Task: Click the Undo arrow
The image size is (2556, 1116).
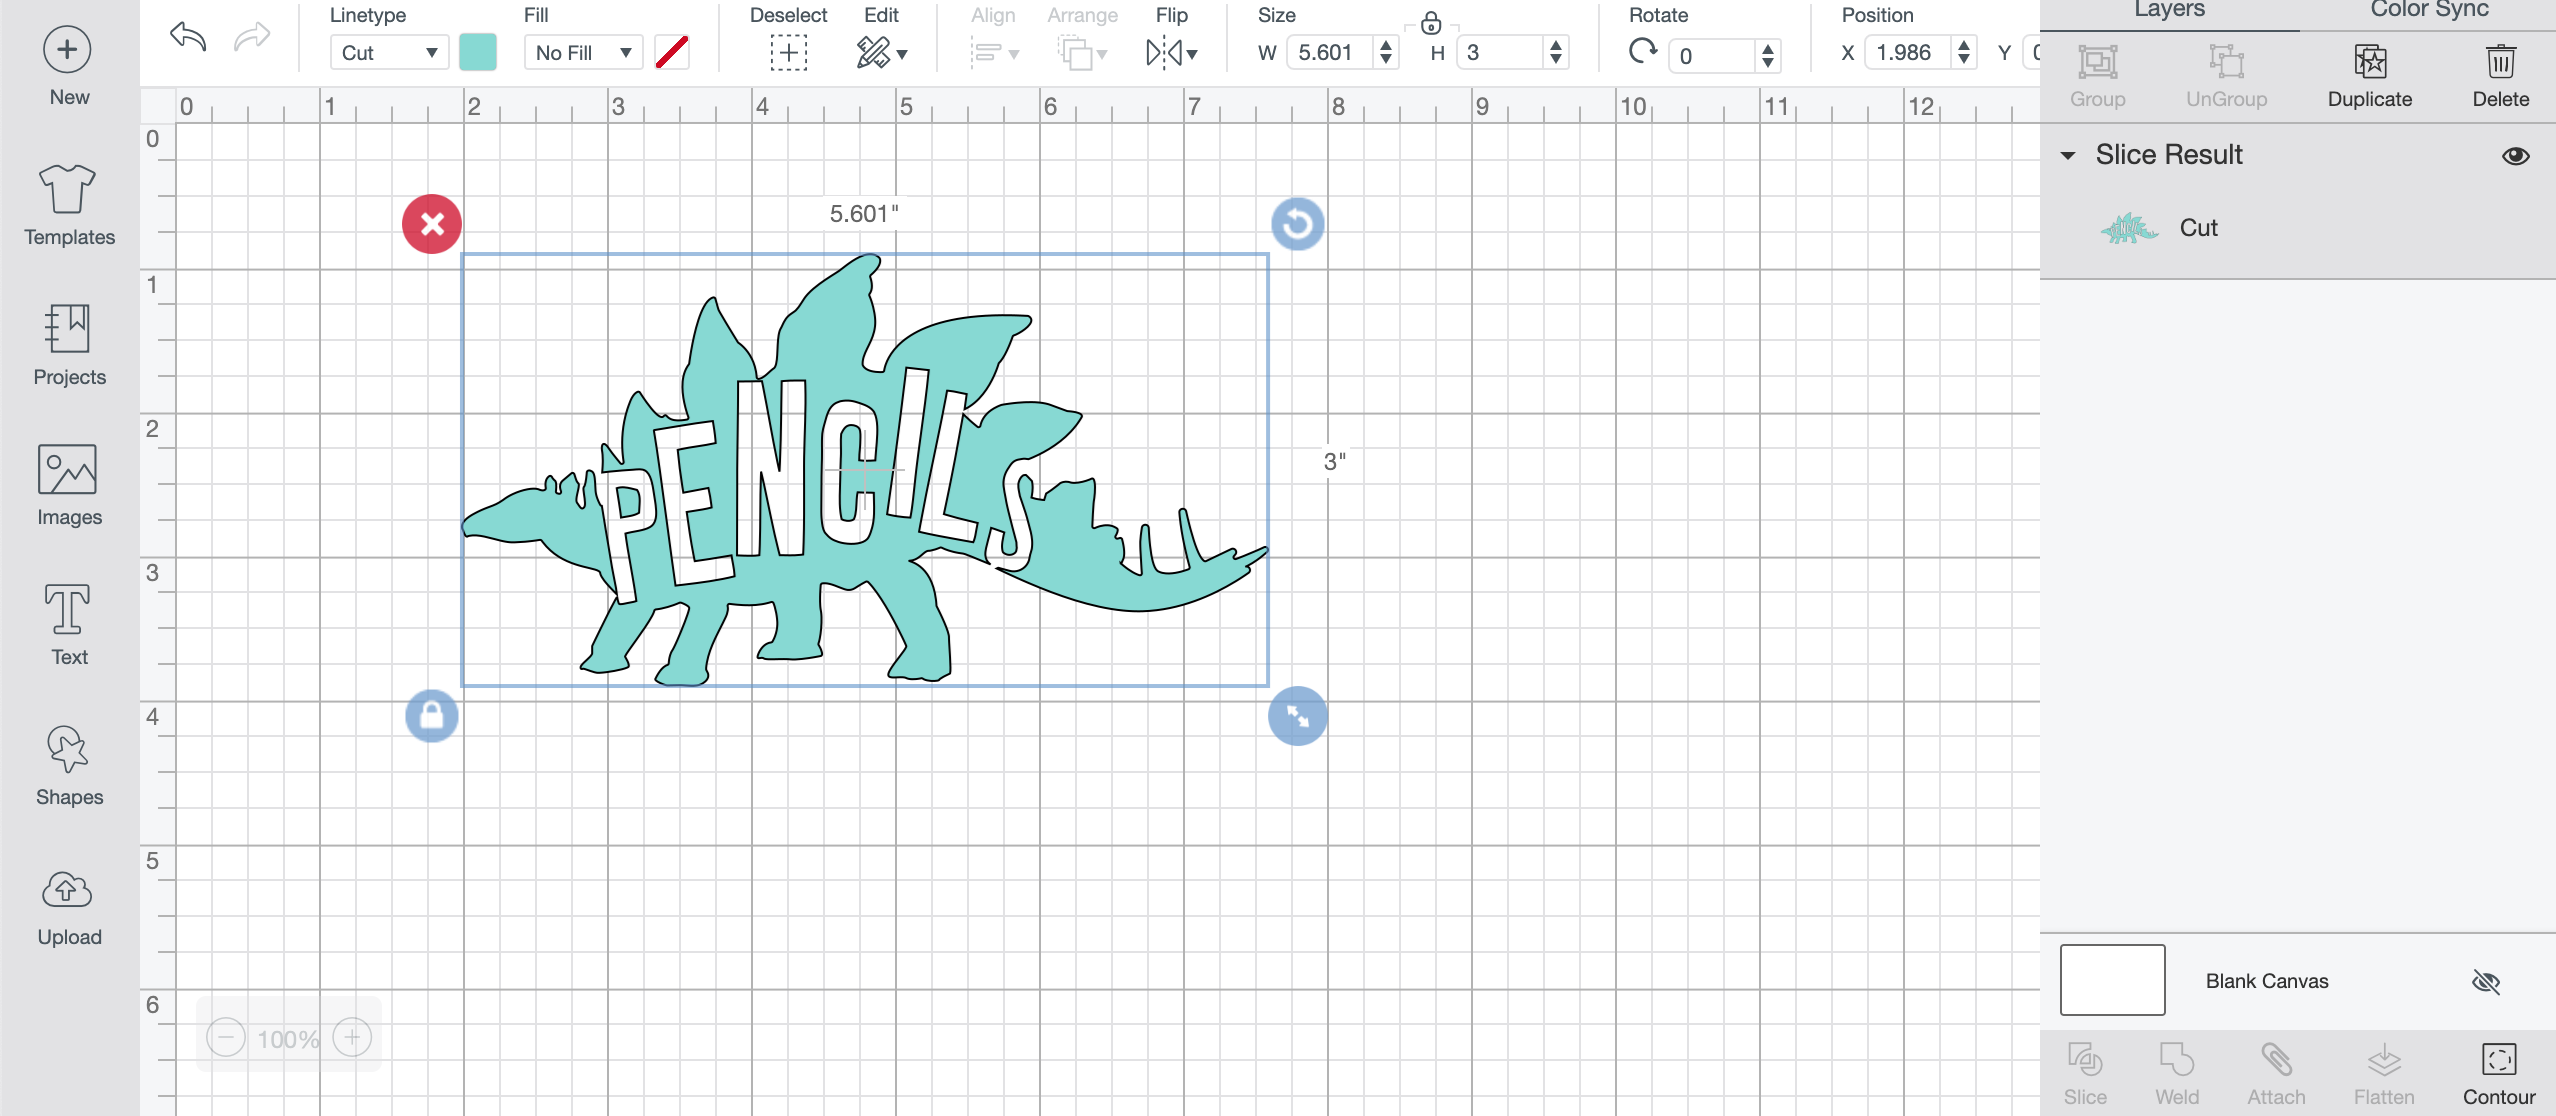Action: click(188, 38)
